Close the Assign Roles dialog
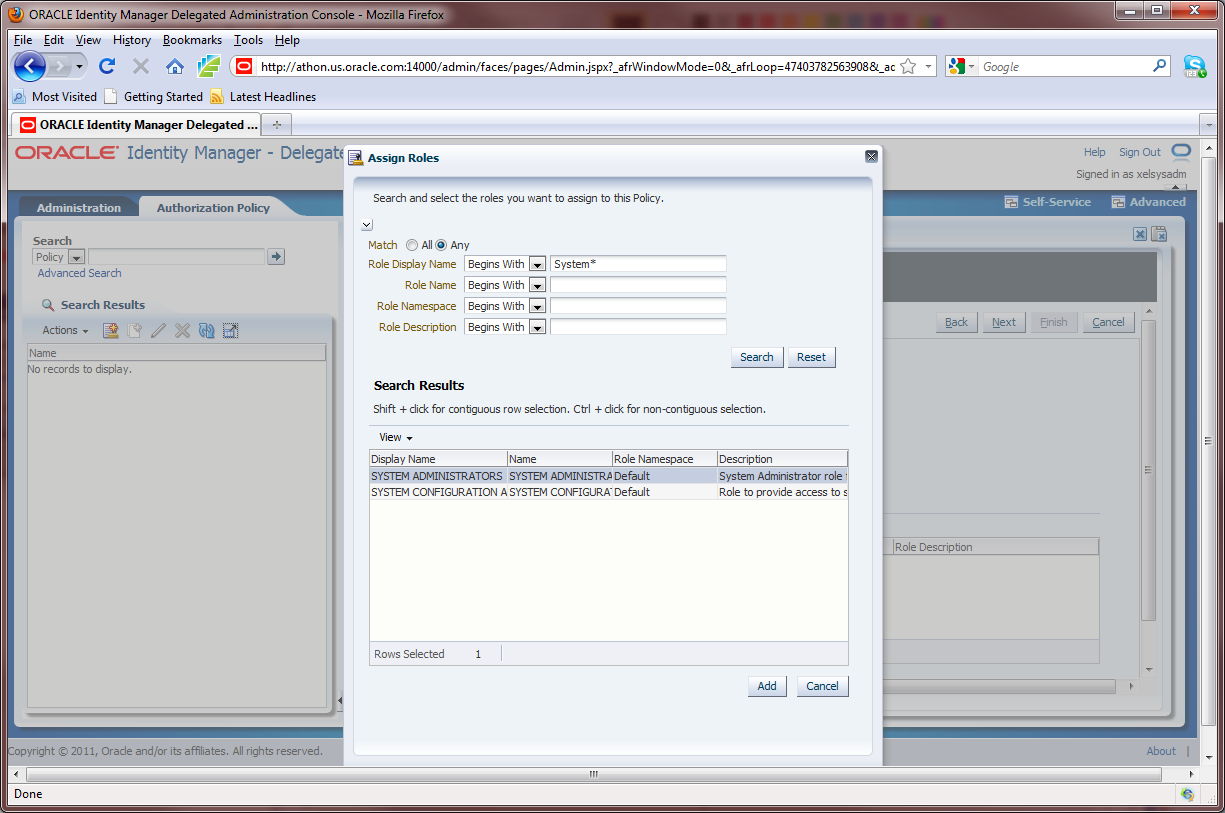 tap(871, 157)
